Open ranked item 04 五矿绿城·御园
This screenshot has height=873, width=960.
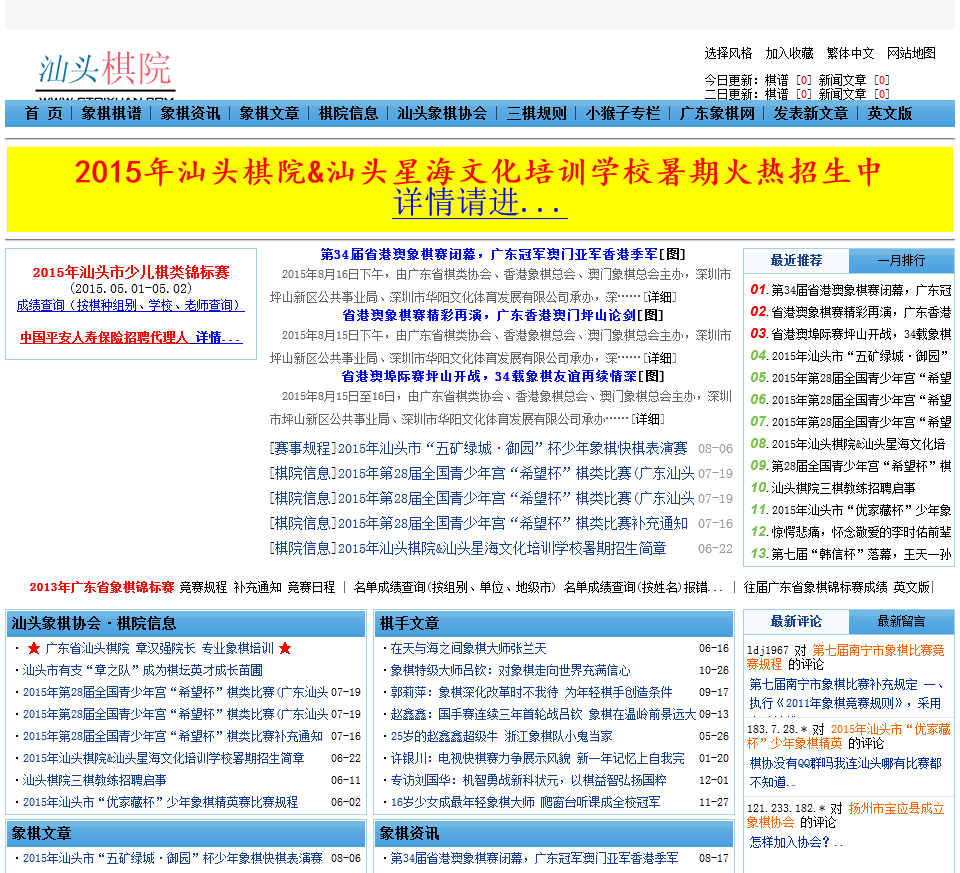(861, 356)
